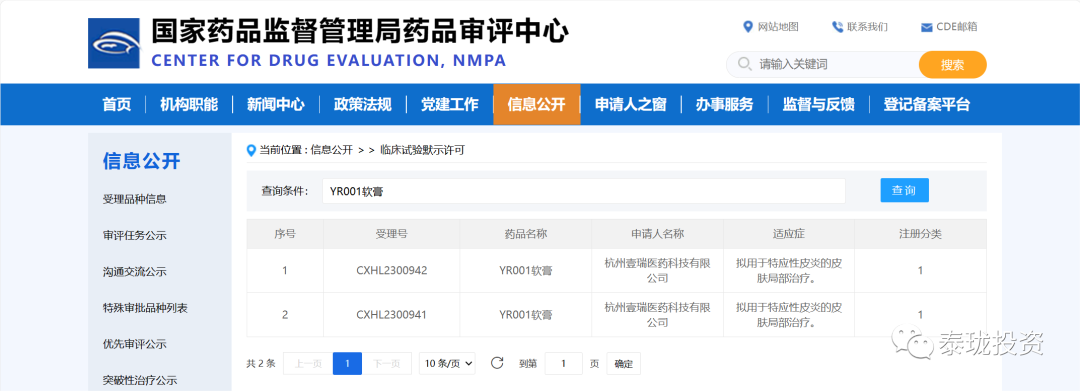The width and height of the screenshot is (1080, 391).
Task: Click the 下一页 pagination button
Action: [387, 363]
